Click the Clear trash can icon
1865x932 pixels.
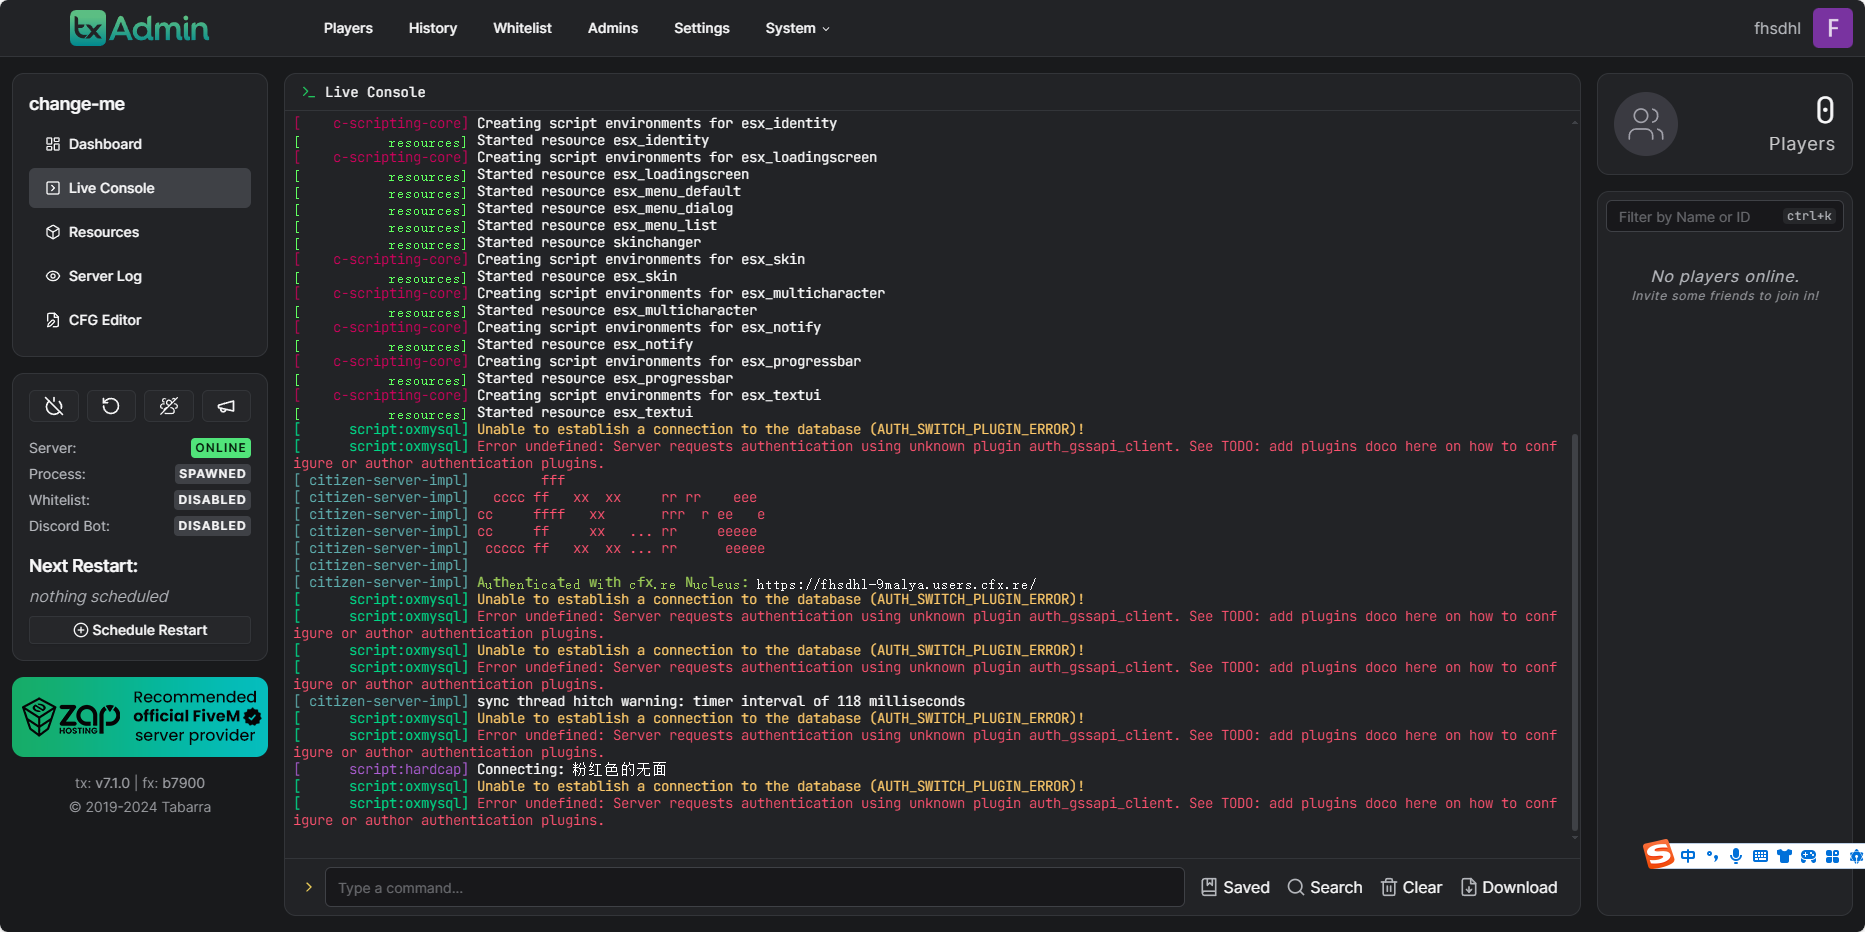pyautogui.click(x=1389, y=887)
